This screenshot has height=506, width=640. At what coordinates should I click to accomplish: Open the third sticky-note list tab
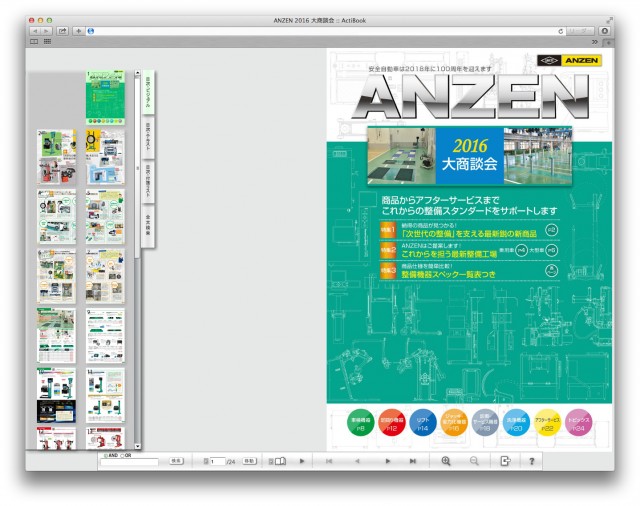pos(148,184)
